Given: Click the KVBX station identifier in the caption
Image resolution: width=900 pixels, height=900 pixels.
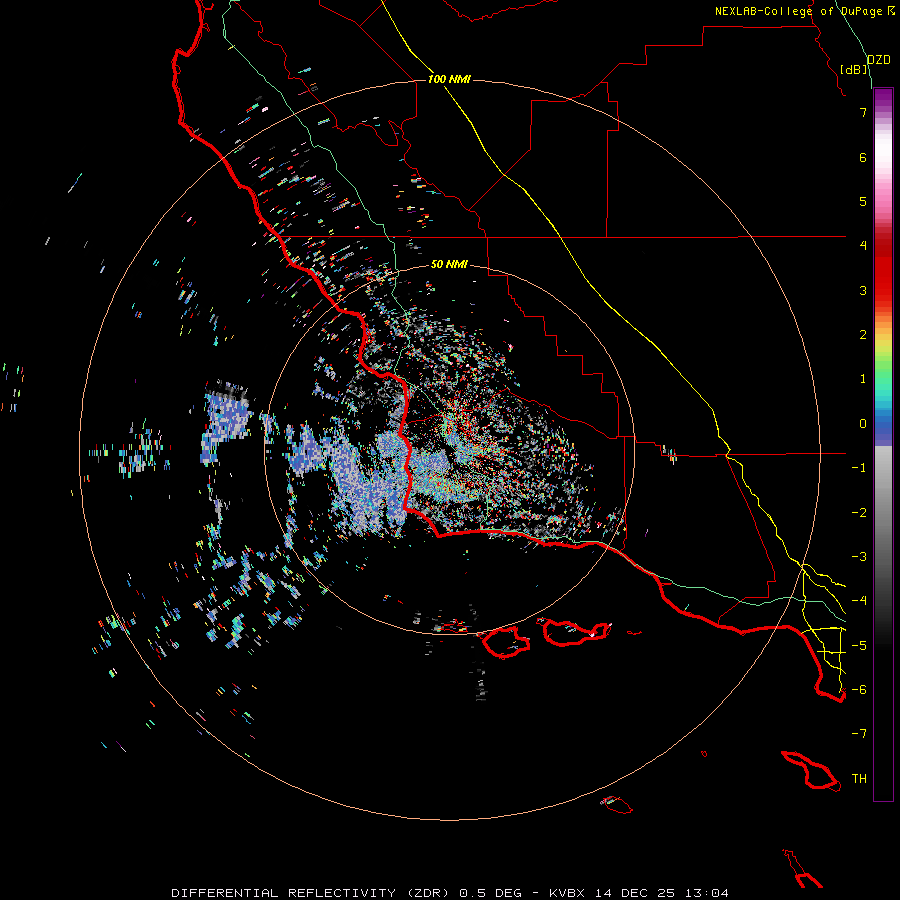Looking at the screenshot, I should tap(567, 893).
